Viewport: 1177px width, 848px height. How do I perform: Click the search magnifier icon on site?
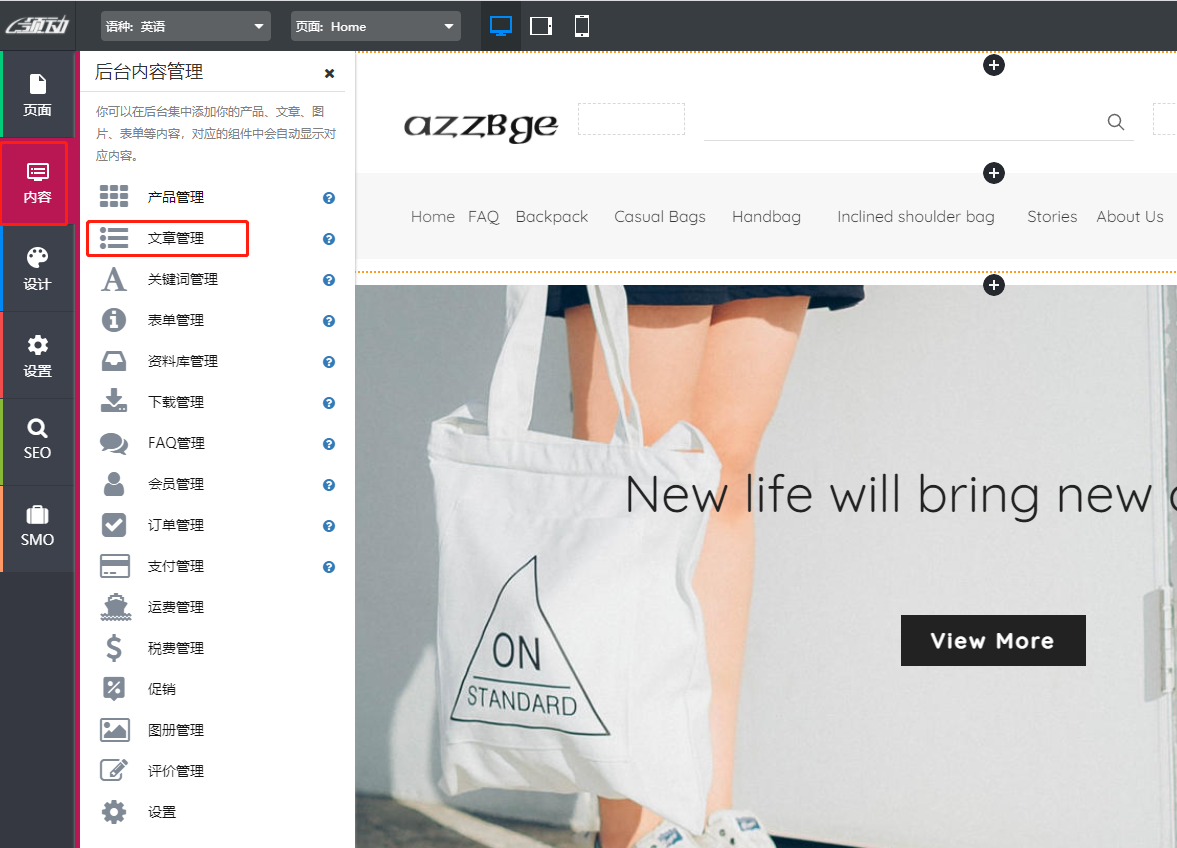[1116, 122]
